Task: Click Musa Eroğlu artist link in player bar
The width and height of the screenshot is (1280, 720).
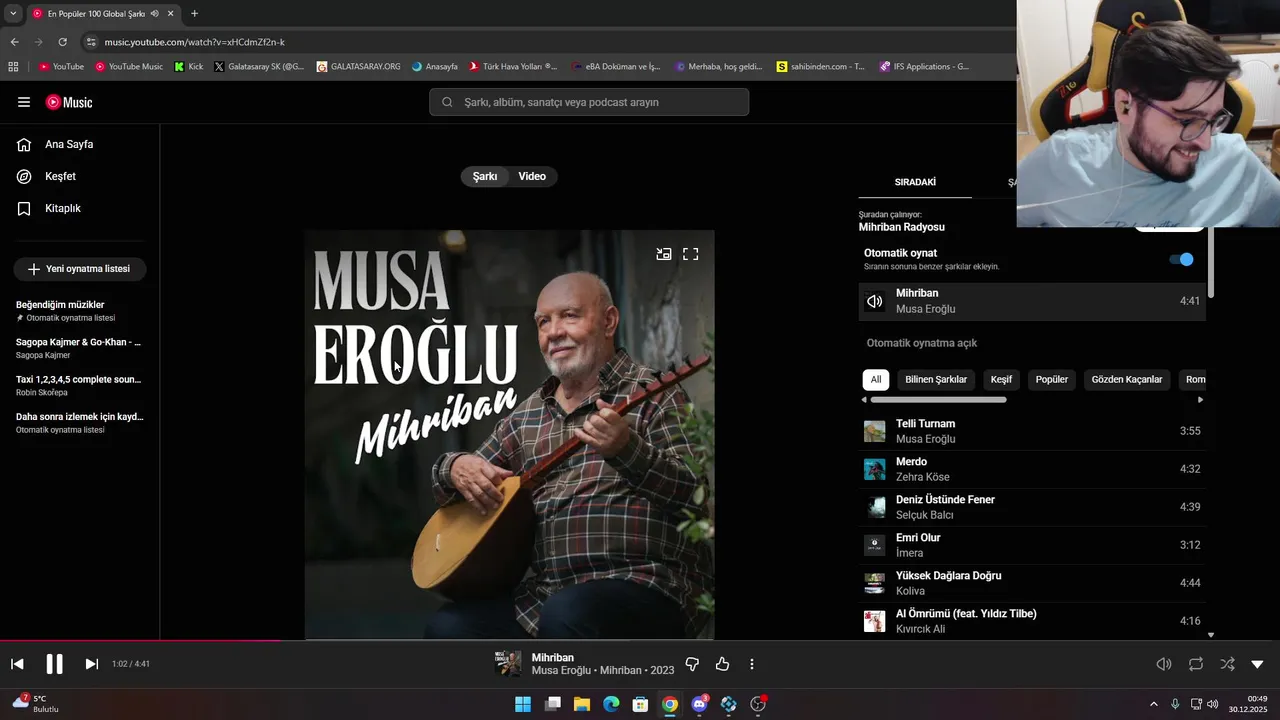Action: (561, 670)
